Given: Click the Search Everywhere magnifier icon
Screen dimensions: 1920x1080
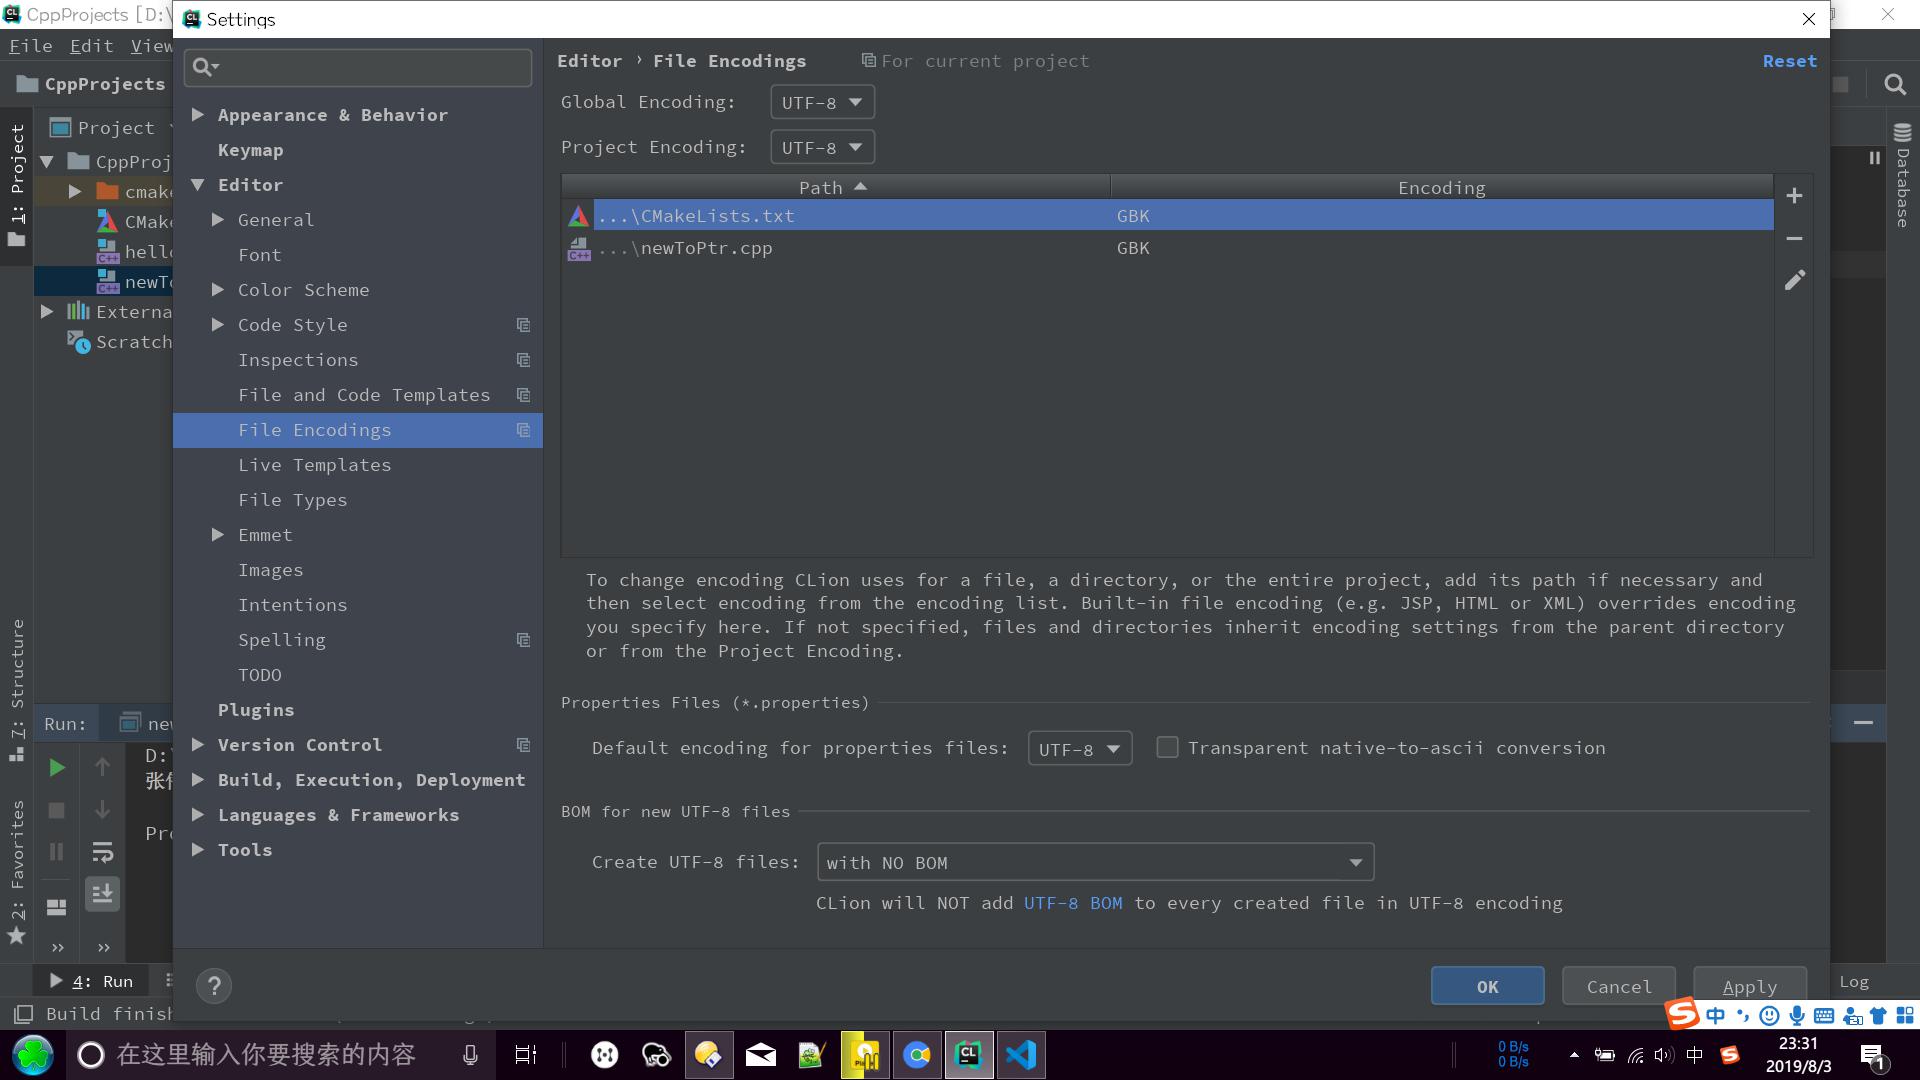Looking at the screenshot, I should [x=1894, y=85].
